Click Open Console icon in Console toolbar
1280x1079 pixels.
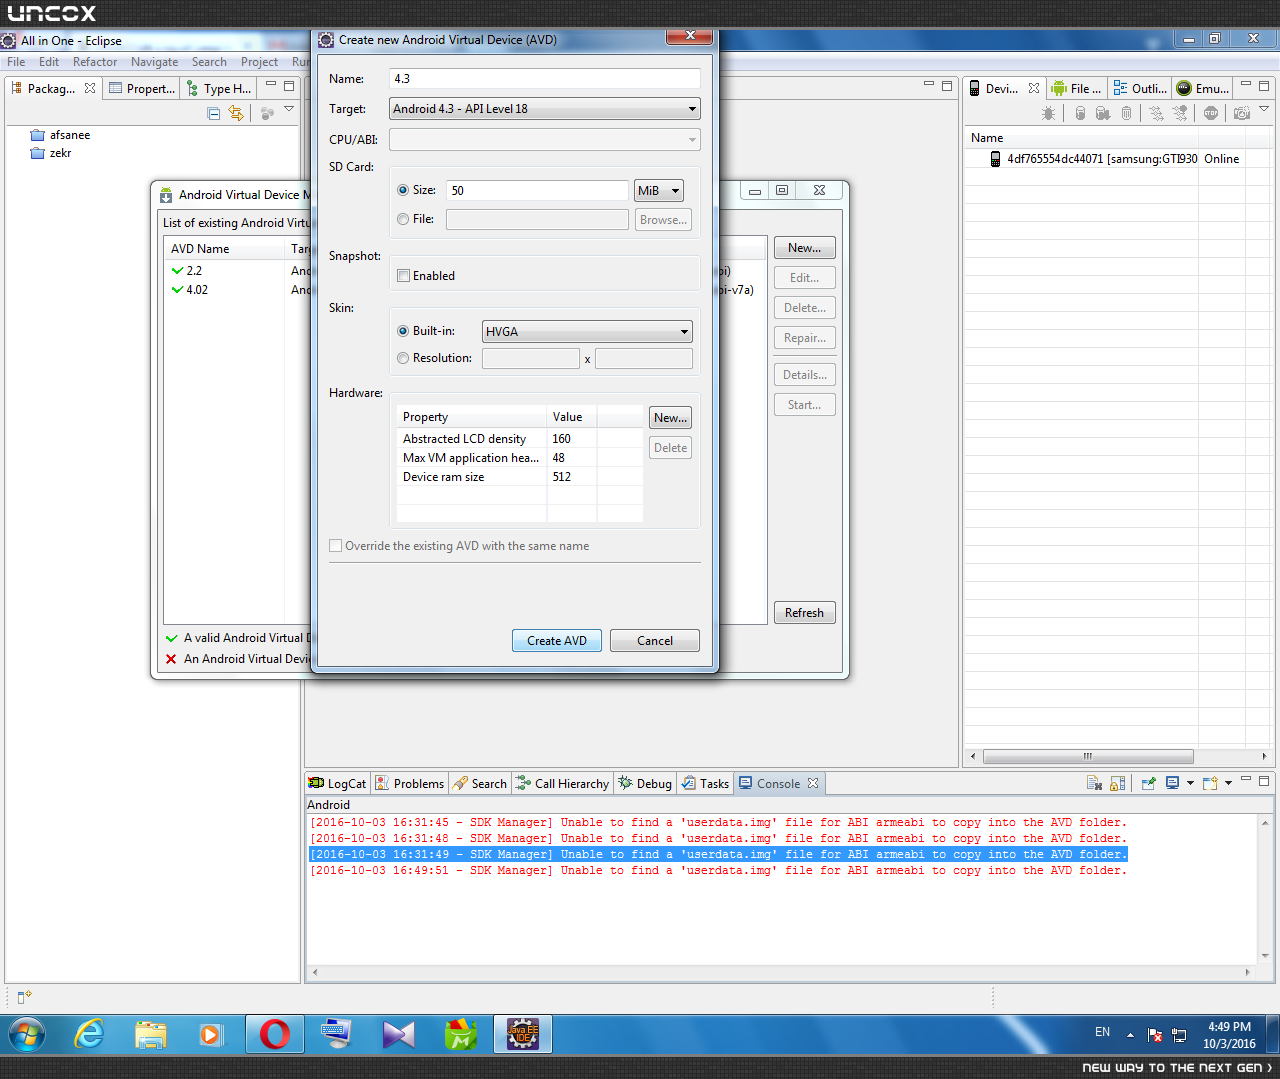(x=1210, y=783)
